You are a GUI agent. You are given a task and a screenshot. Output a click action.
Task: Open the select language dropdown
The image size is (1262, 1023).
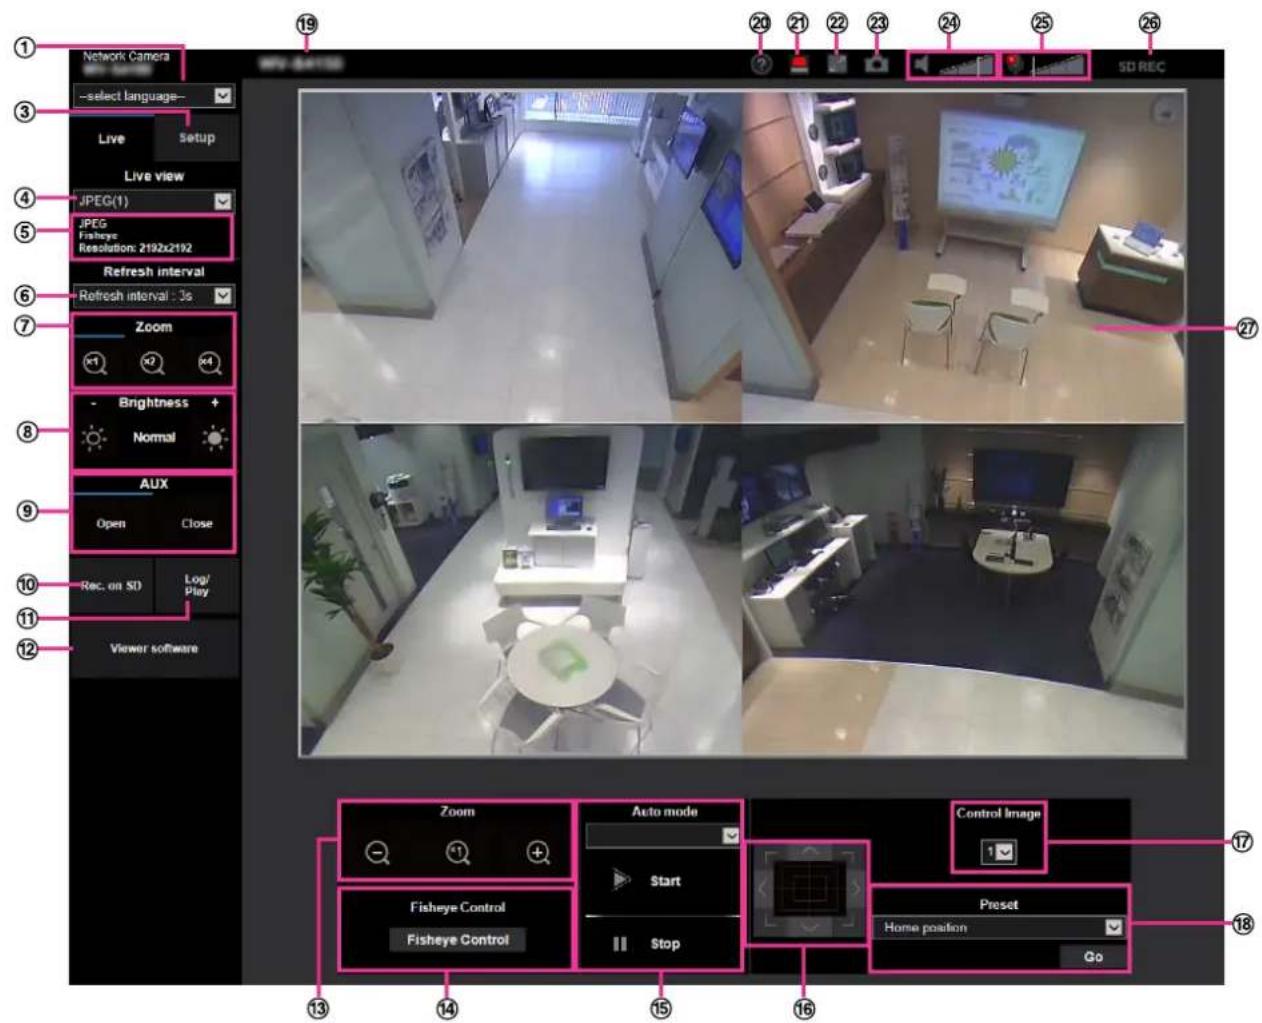pos(154,96)
